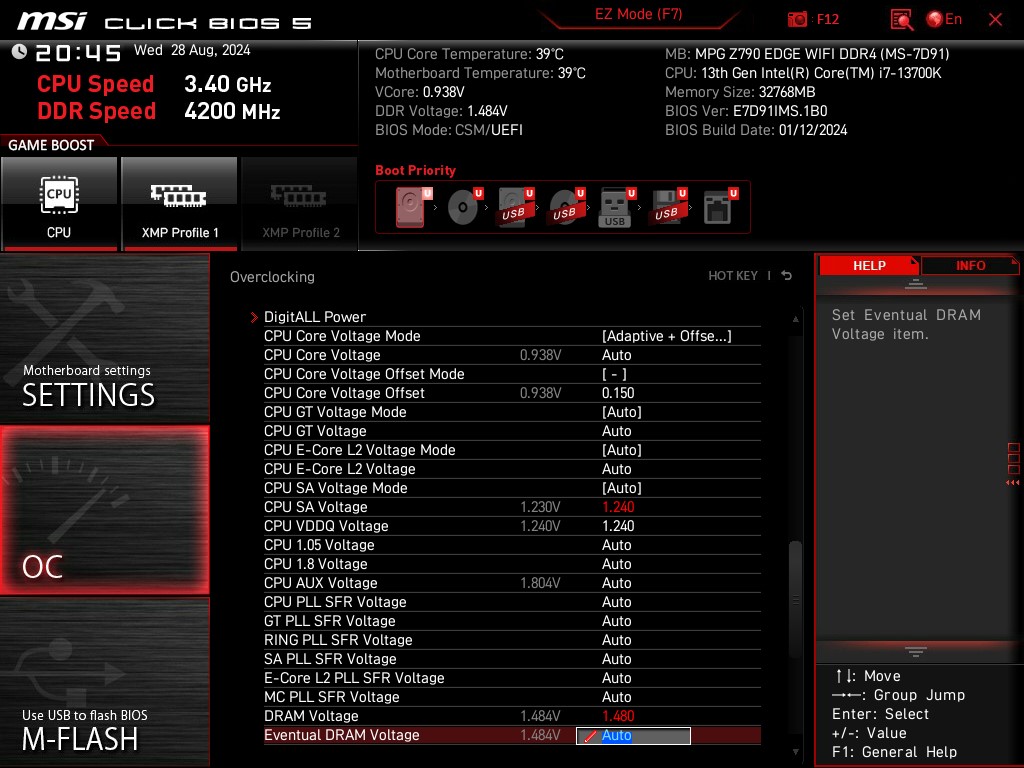Select the SA PLL SFR Voltage row
This screenshot has height=768, width=1024.
tap(512, 658)
